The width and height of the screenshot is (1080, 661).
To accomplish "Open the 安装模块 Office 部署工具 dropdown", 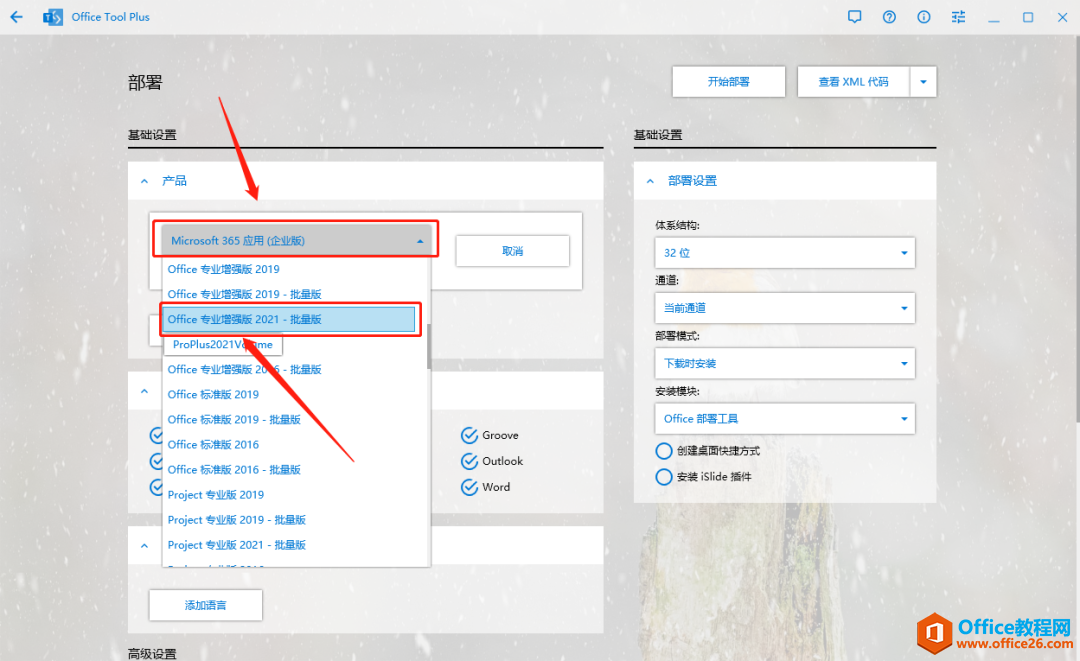I will pos(785,419).
